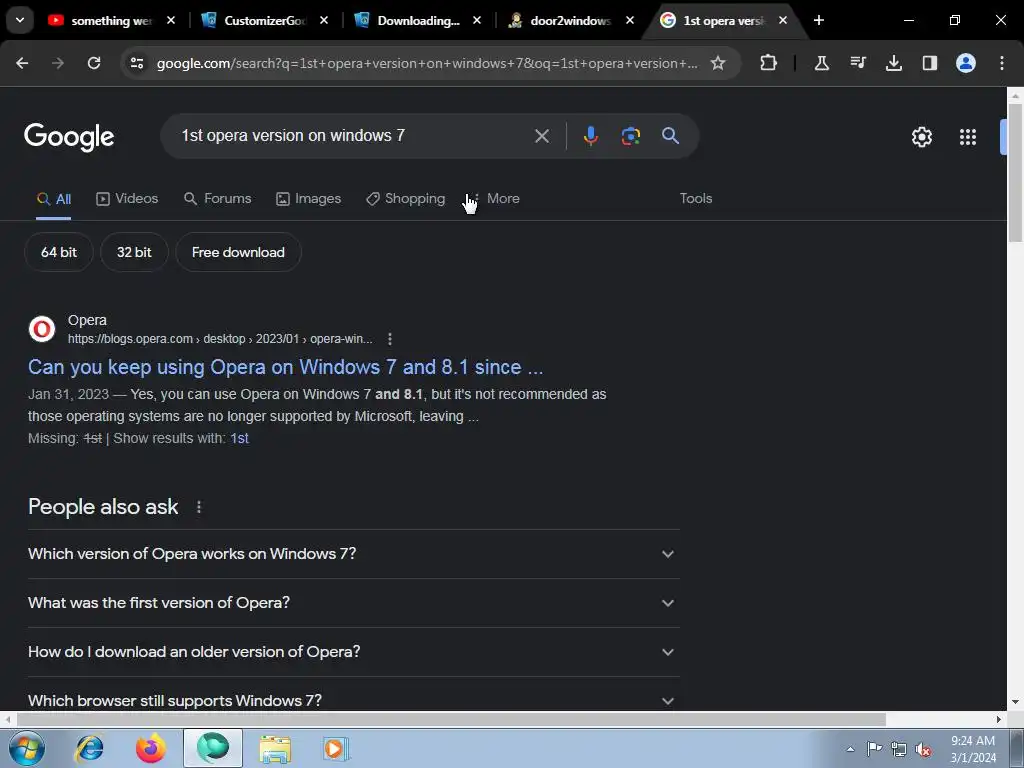Open 'Can you keep using Opera' result
The height and width of the screenshot is (768, 1024).
(x=285, y=367)
